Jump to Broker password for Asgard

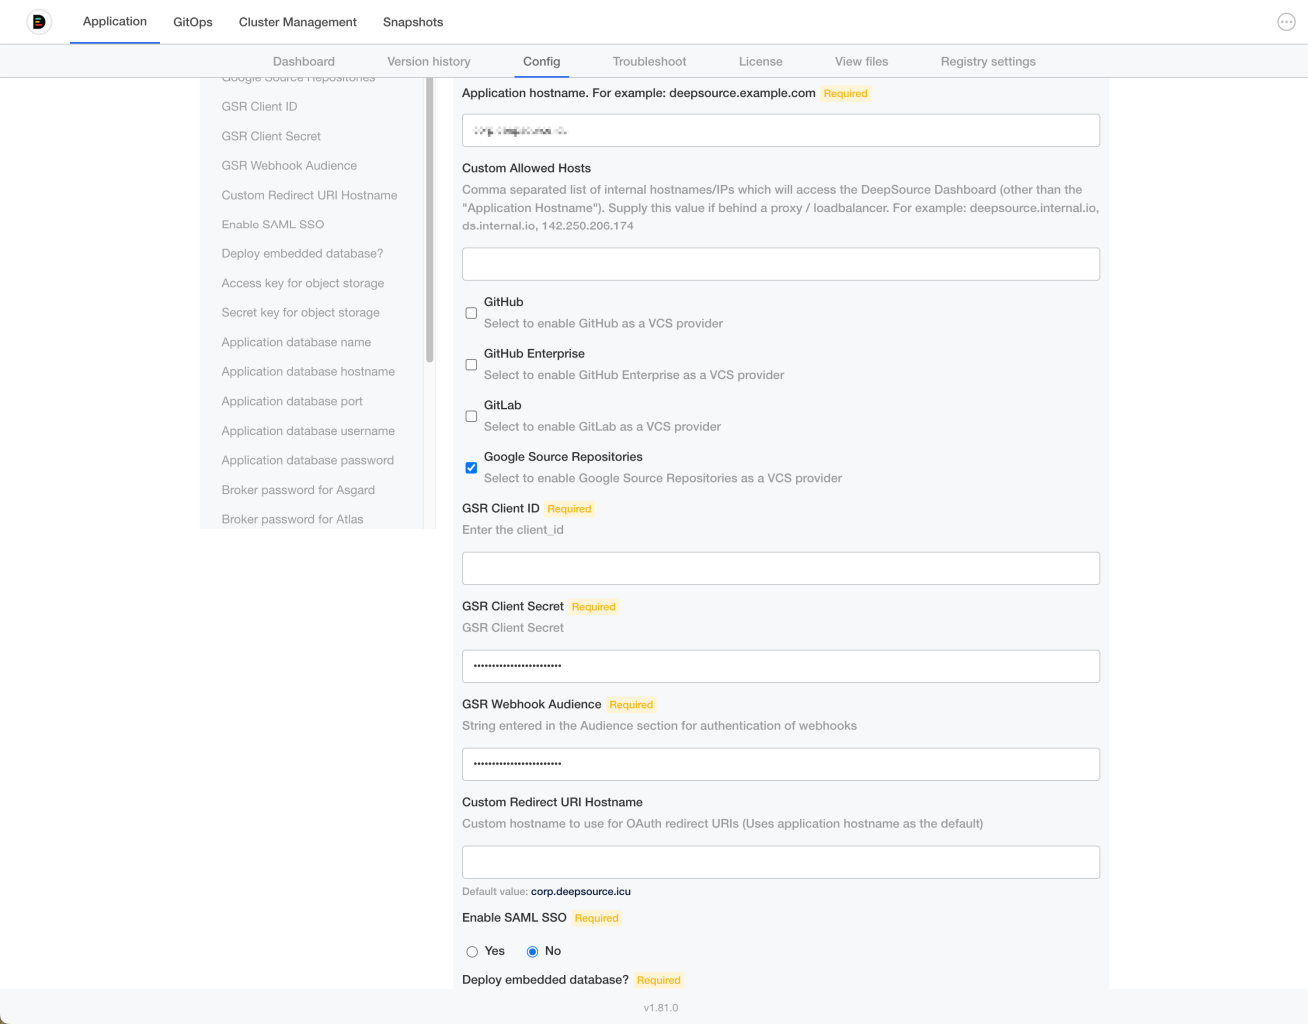(x=298, y=490)
